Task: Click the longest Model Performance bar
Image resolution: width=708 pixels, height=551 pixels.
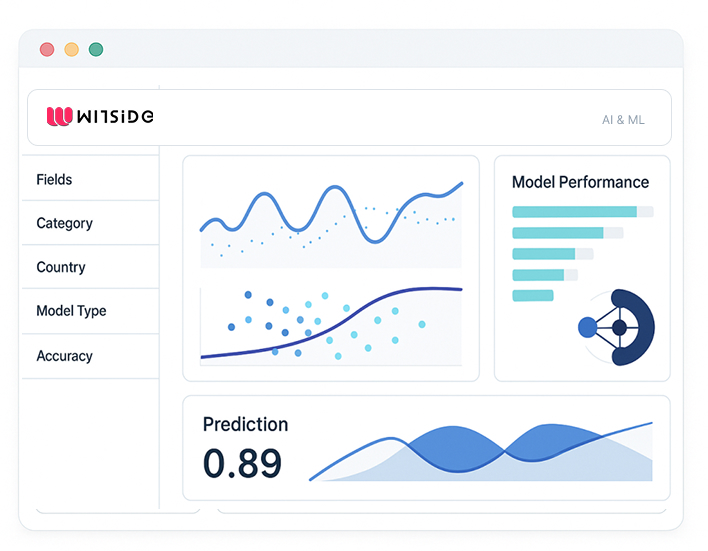Action: coord(583,211)
